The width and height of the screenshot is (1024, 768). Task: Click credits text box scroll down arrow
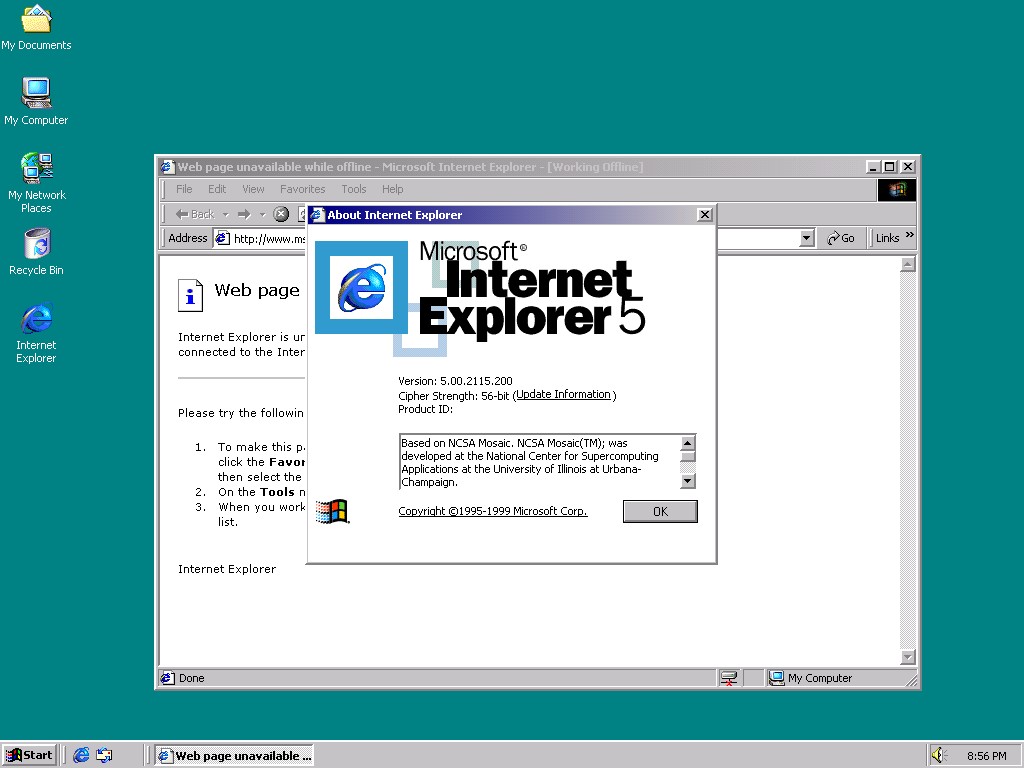688,481
